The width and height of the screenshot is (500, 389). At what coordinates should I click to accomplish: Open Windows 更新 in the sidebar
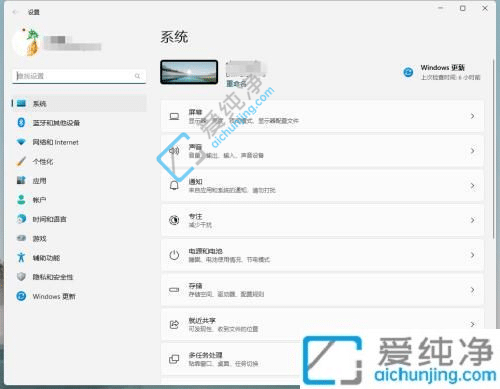point(79,296)
